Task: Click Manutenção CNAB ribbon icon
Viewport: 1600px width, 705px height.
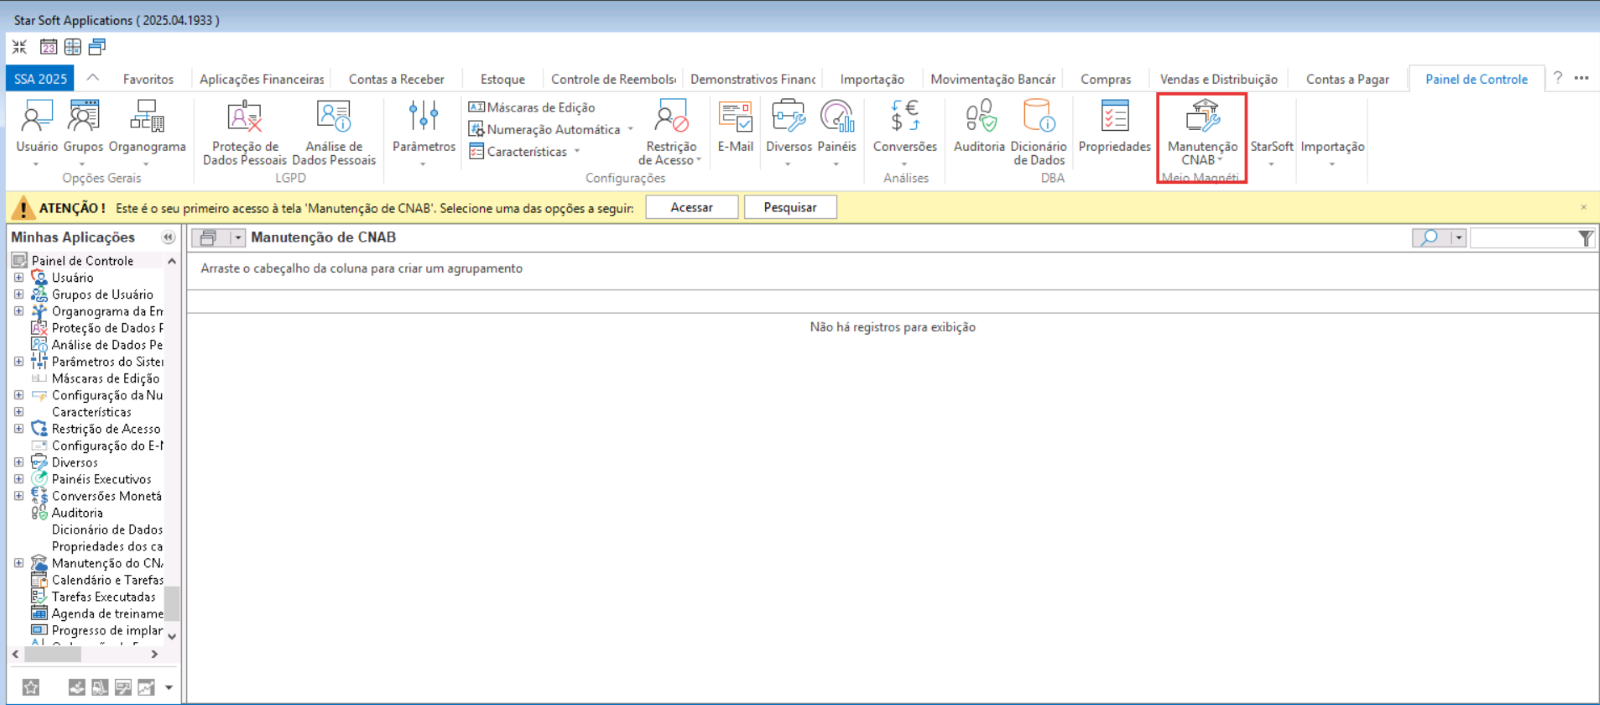Action: (1203, 117)
